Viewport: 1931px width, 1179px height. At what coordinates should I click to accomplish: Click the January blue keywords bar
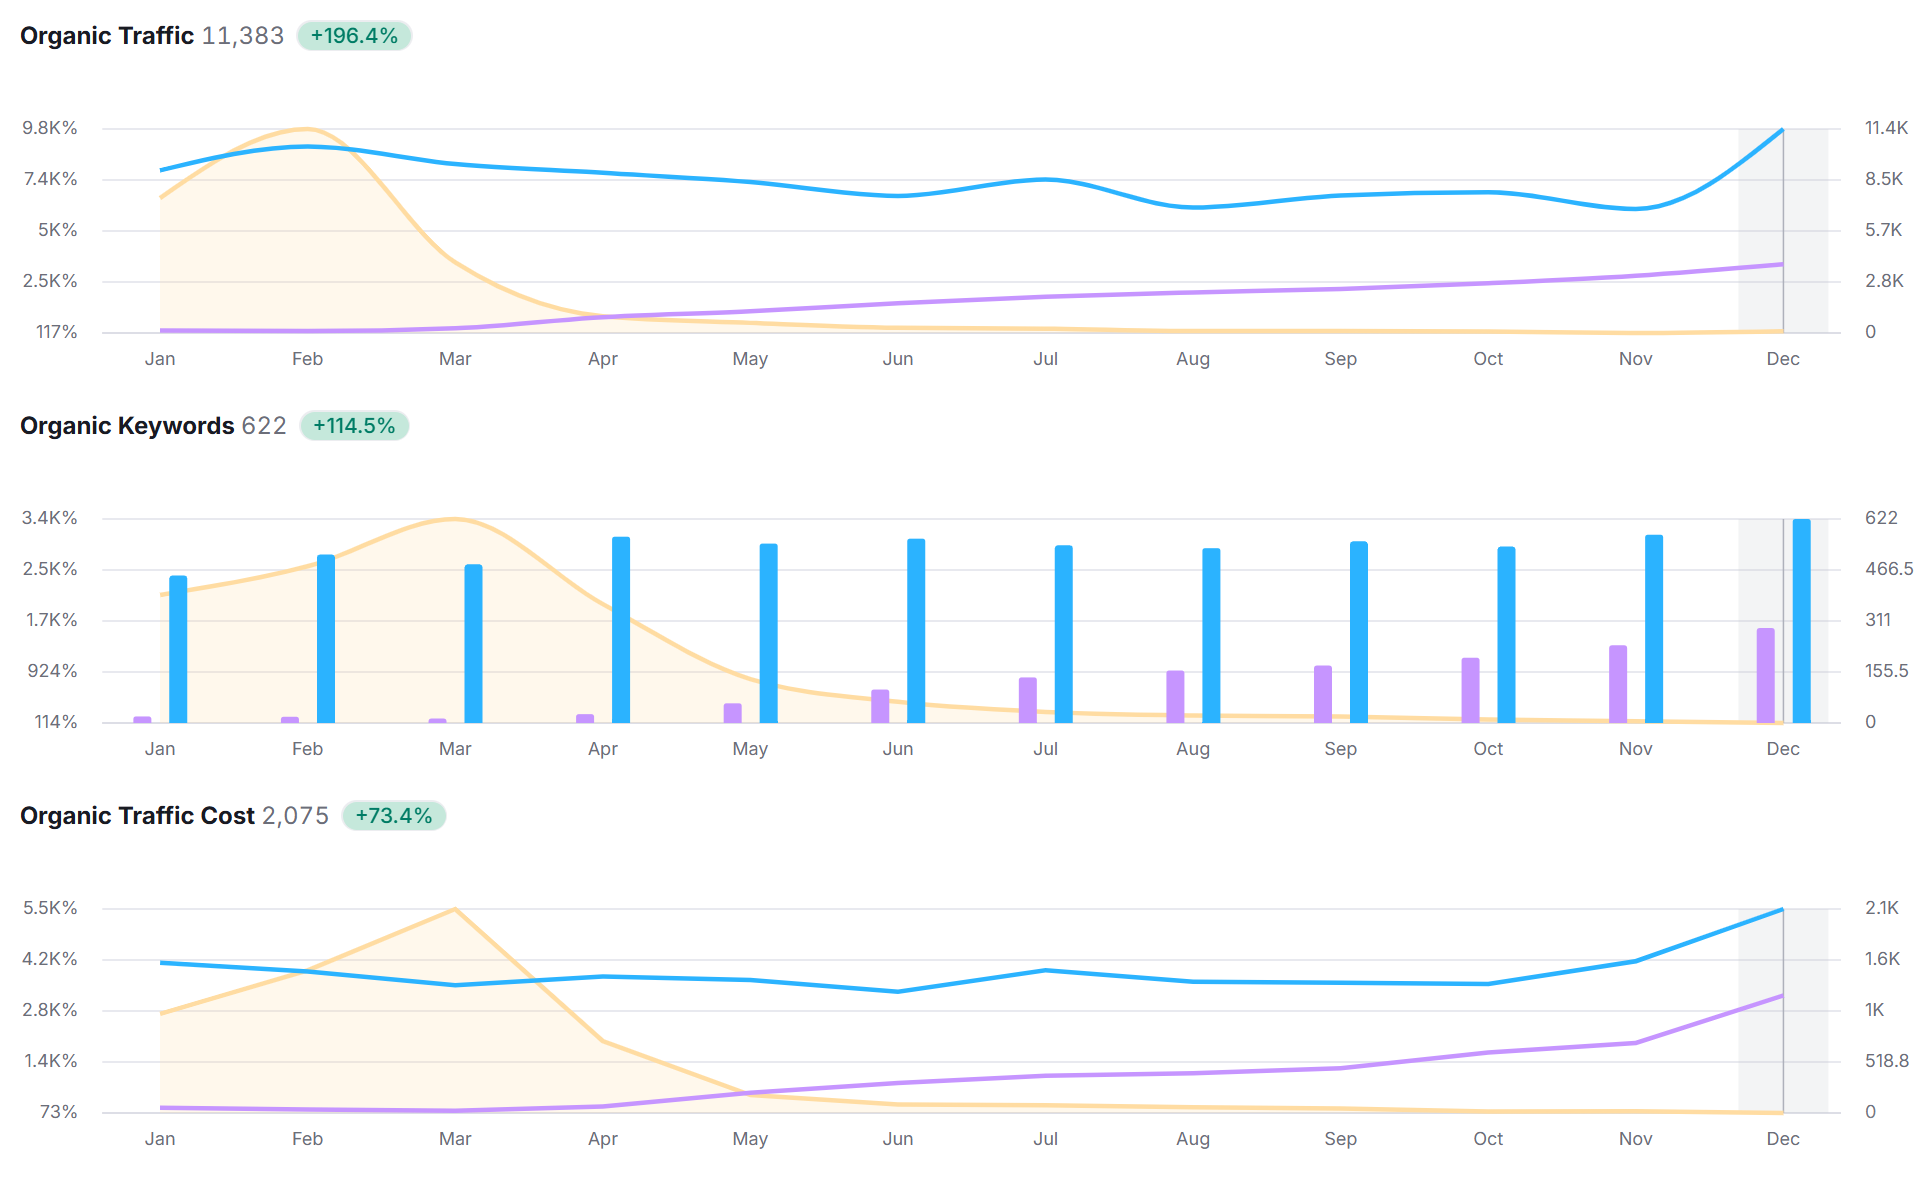[x=178, y=649]
